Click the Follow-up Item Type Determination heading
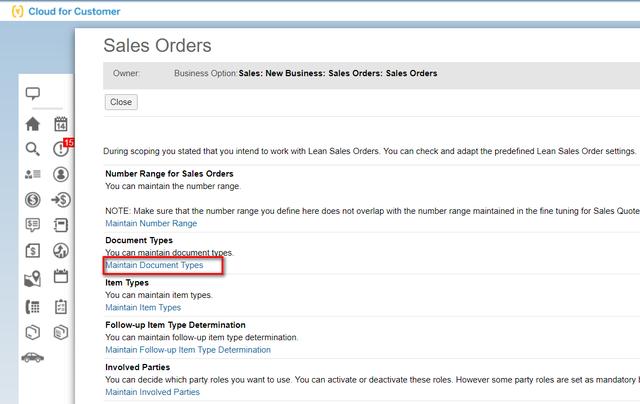Viewport: 640px width, 404px height. click(x=176, y=325)
